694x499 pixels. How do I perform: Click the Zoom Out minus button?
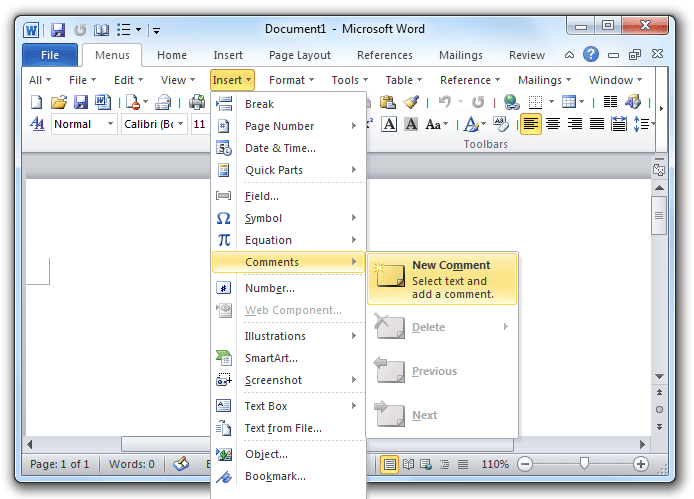[525, 464]
